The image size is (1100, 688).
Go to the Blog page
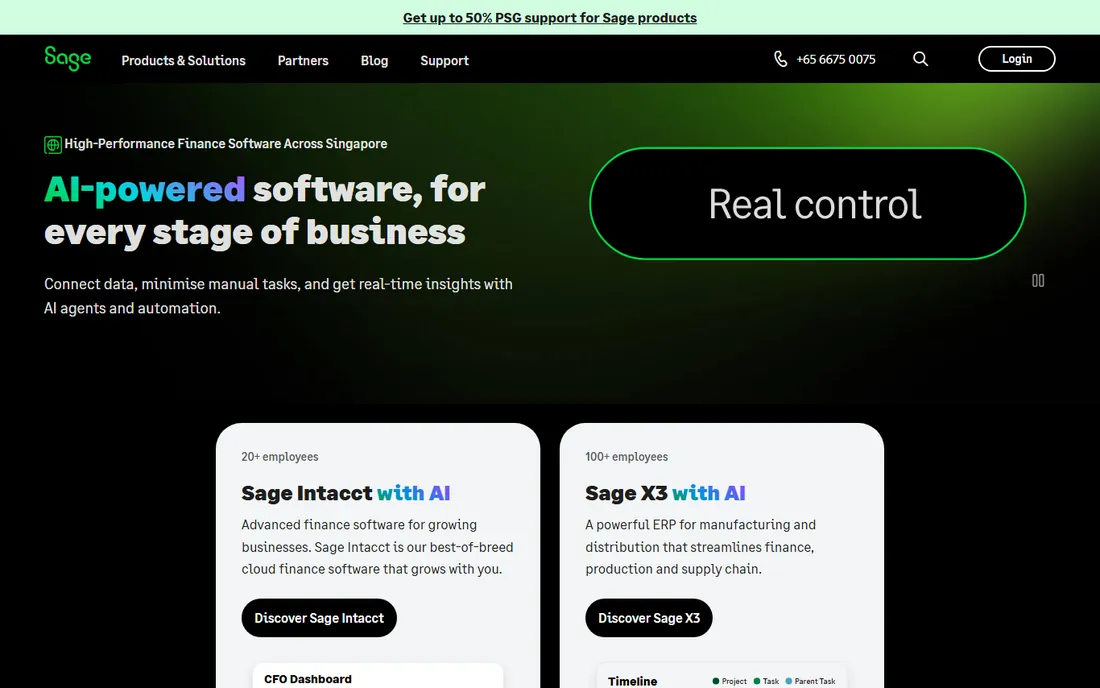point(375,60)
